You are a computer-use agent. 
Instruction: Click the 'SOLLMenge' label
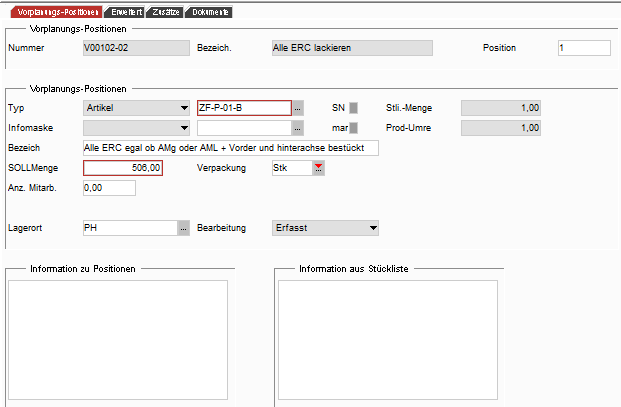(x=33, y=168)
